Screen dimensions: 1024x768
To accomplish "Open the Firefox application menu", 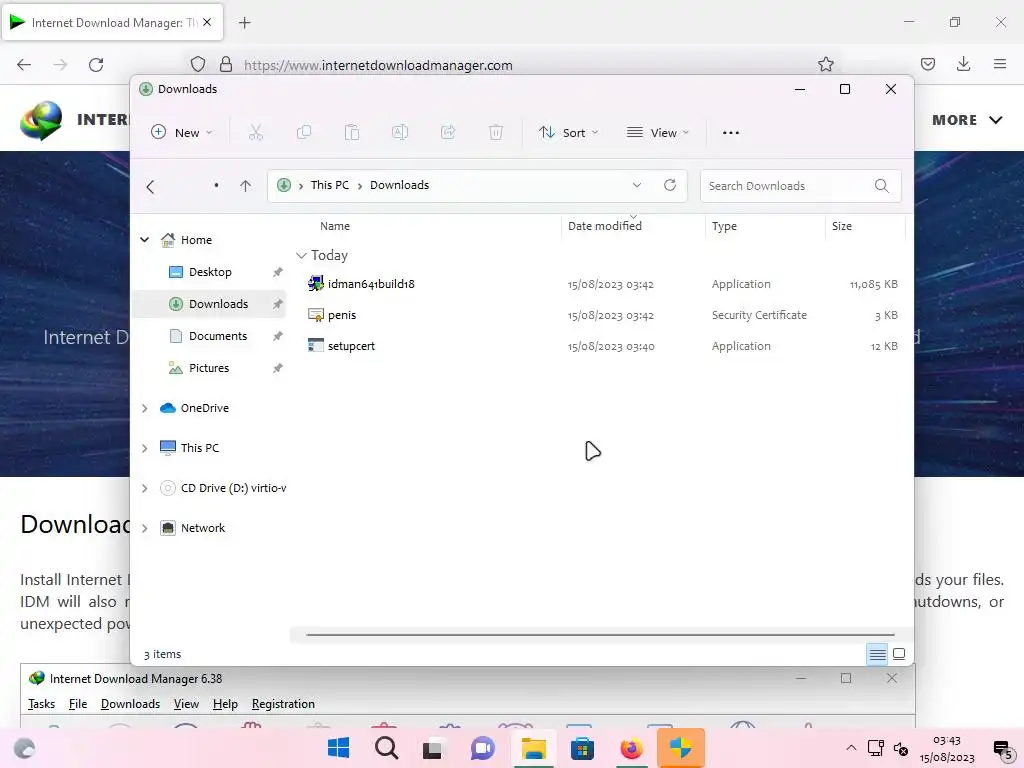I will coord(1000,64).
